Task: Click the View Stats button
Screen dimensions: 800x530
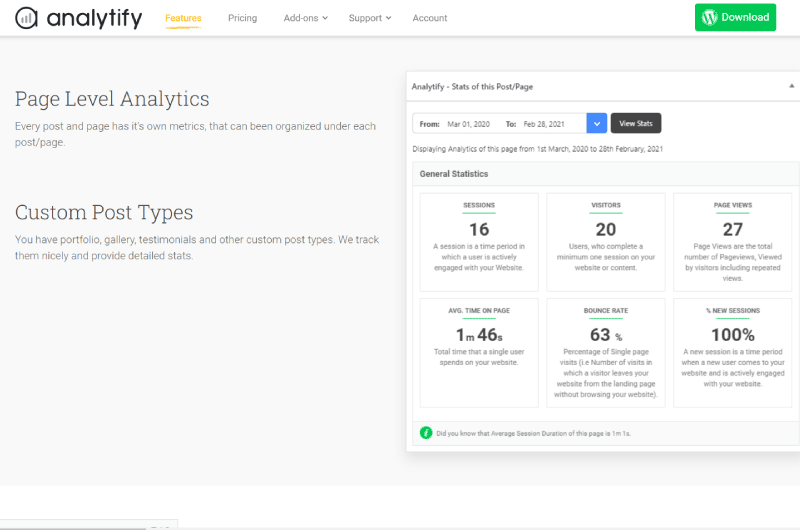Action: pos(636,123)
